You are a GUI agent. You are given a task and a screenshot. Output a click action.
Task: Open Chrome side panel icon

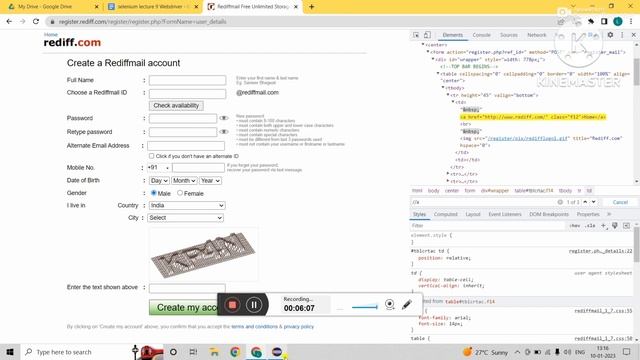click(604, 21)
